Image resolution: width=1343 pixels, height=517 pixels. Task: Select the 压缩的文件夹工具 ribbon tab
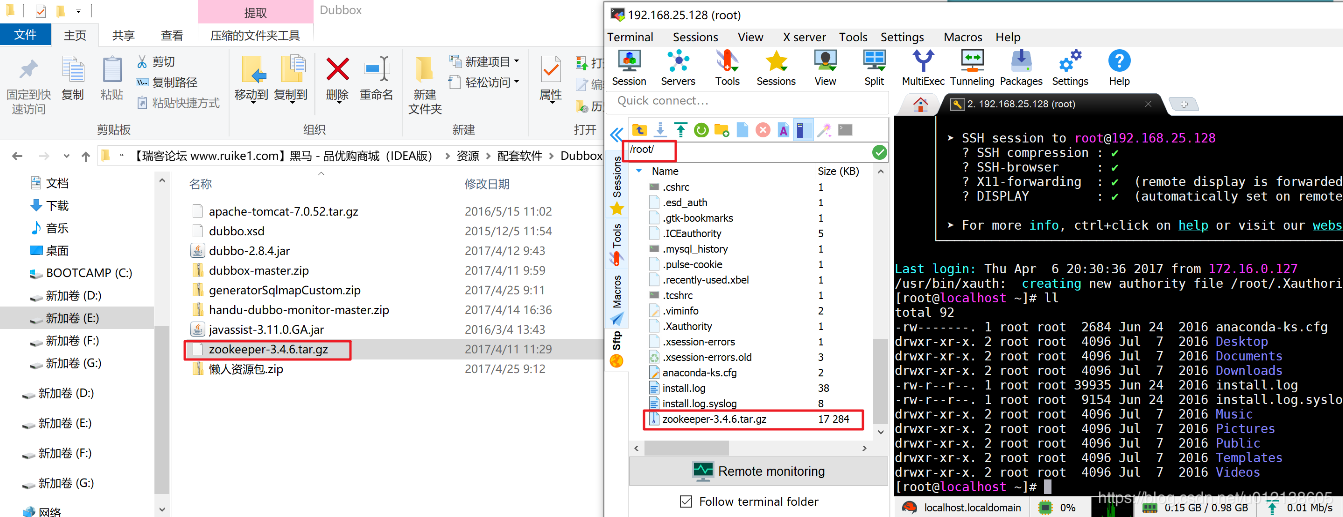tap(255, 35)
